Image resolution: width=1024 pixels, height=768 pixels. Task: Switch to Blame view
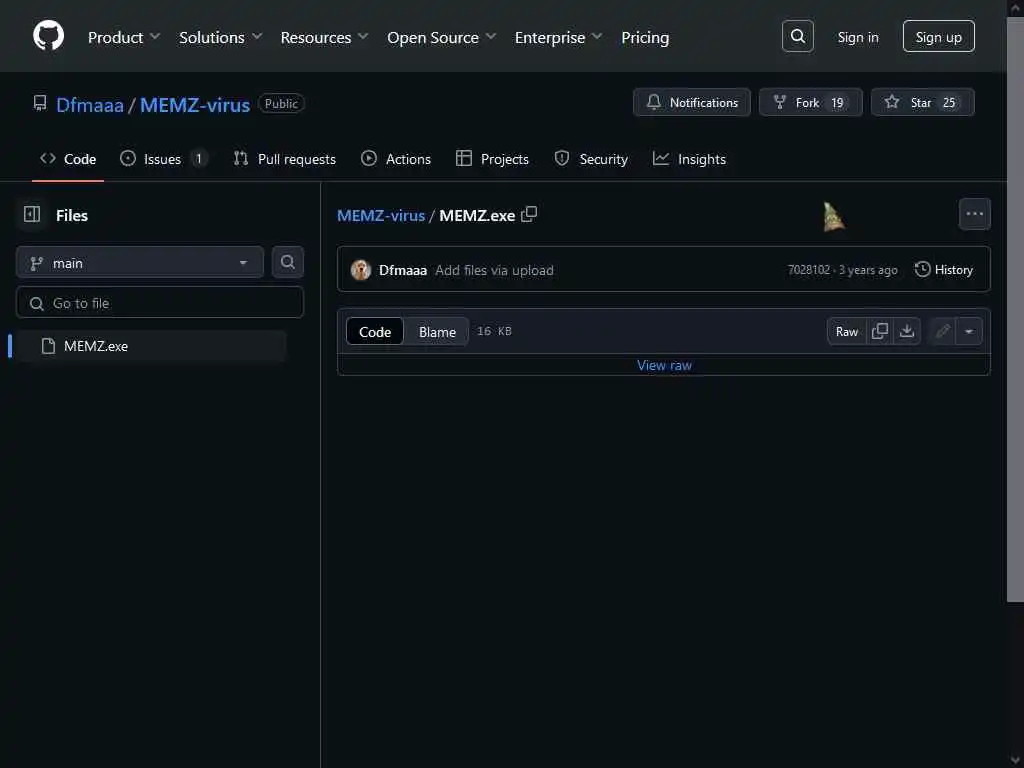(x=437, y=332)
